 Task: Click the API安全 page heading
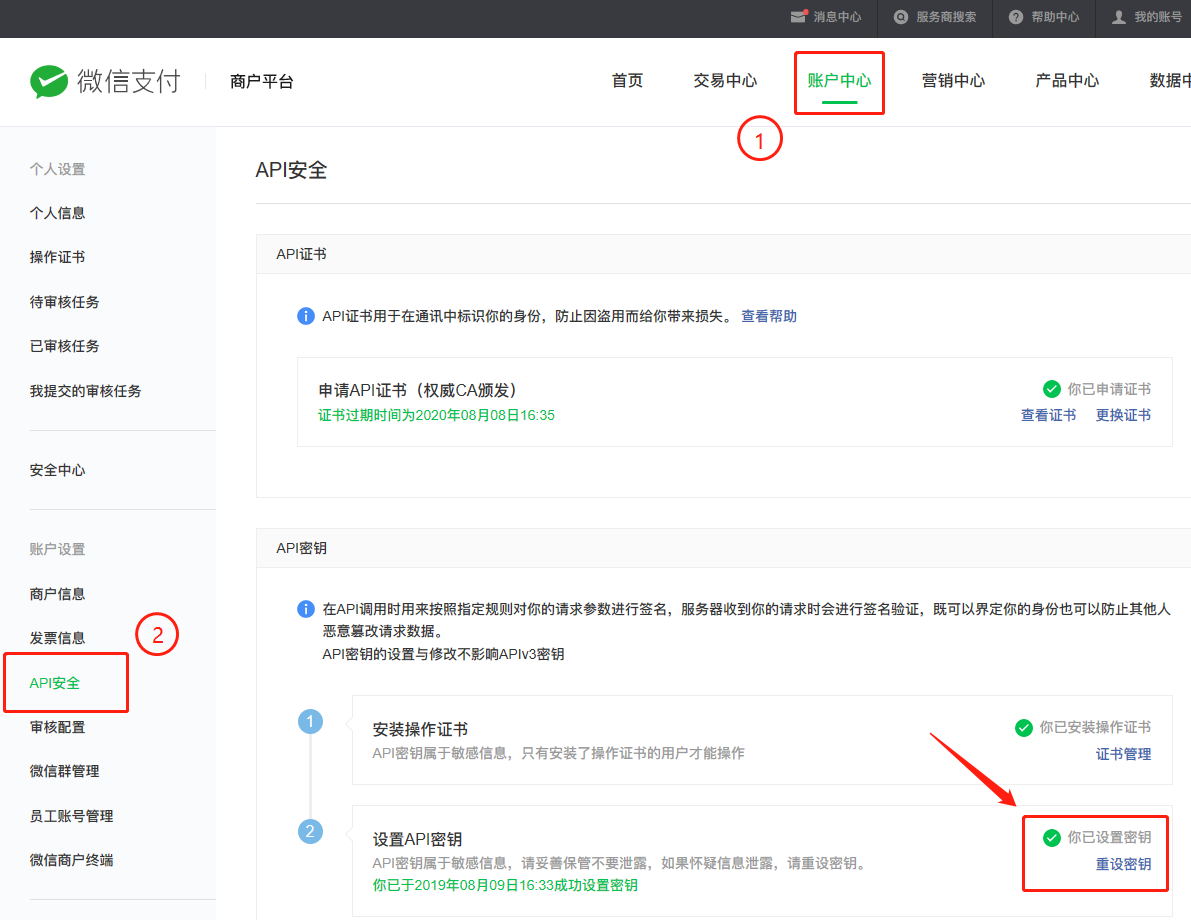291,169
